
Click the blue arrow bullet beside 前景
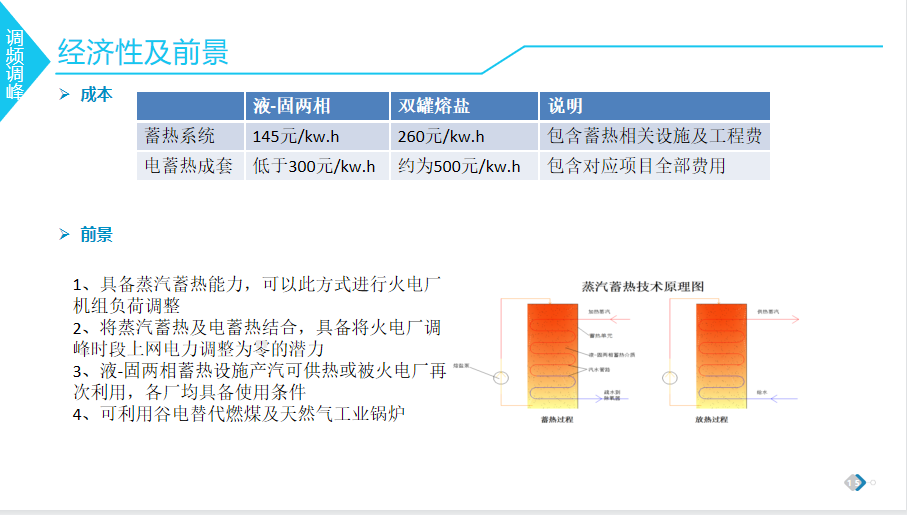(x=65, y=235)
